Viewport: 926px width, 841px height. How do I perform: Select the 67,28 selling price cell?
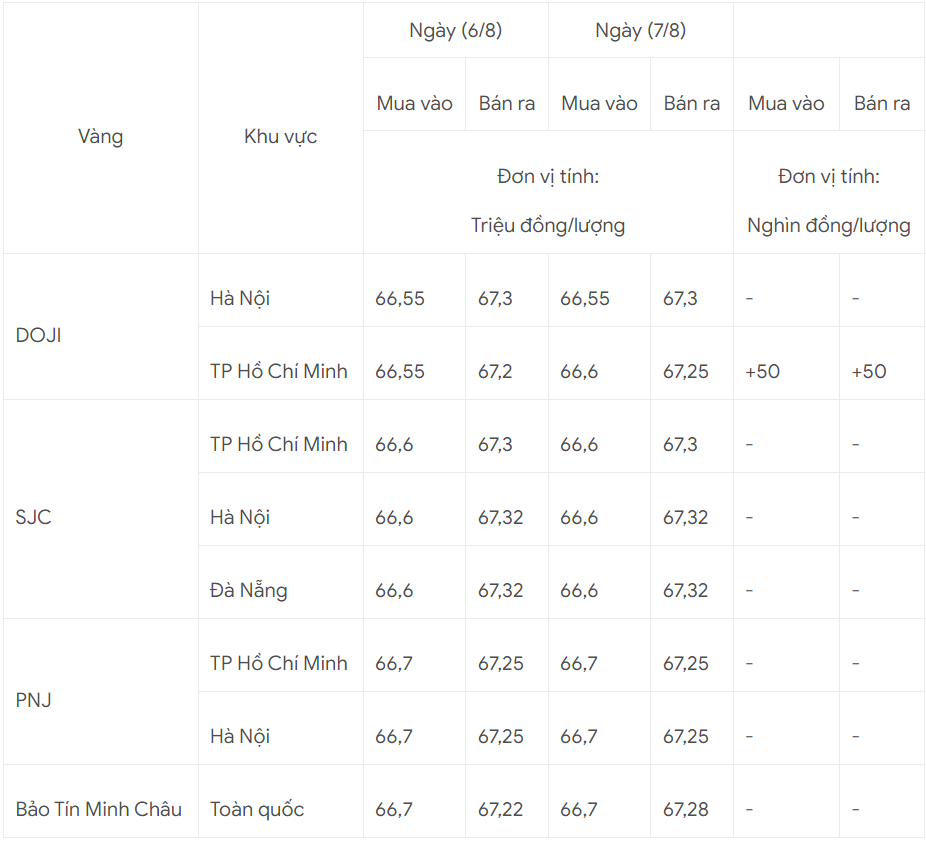coord(685,809)
